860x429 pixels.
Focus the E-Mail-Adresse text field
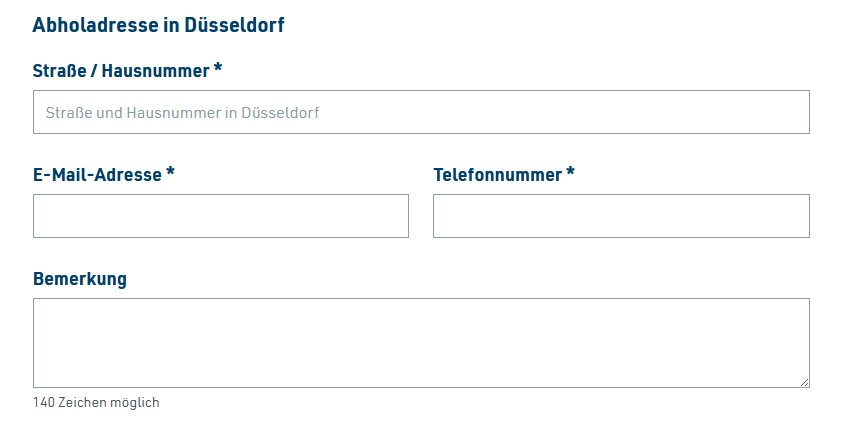coord(220,216)
